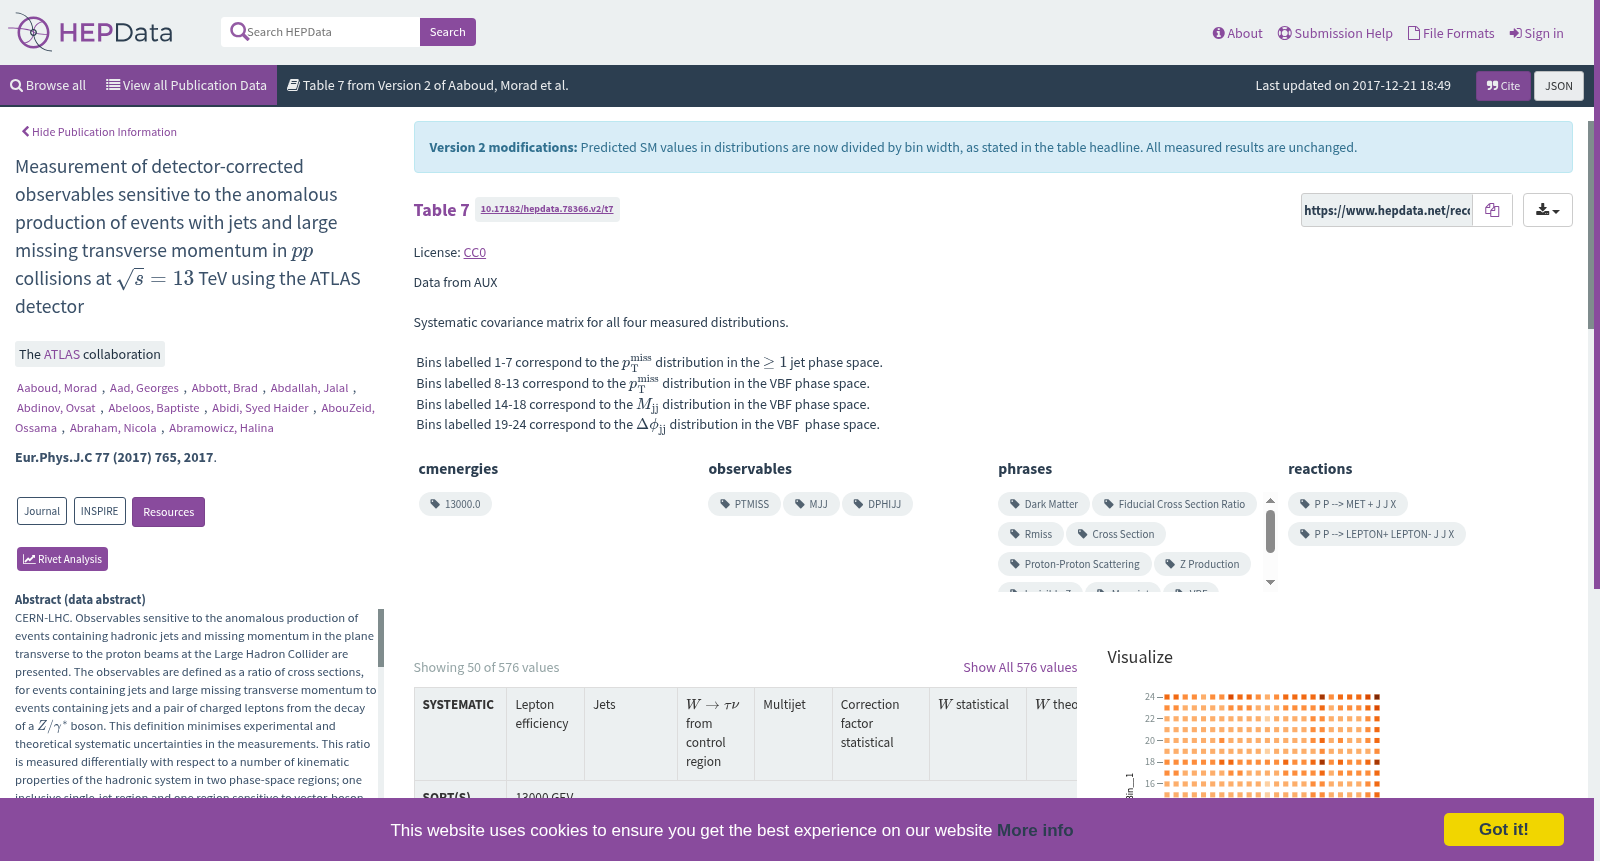
Task: Select Fiducial Cross Section Ratio tag
Action: point(1175,504)
